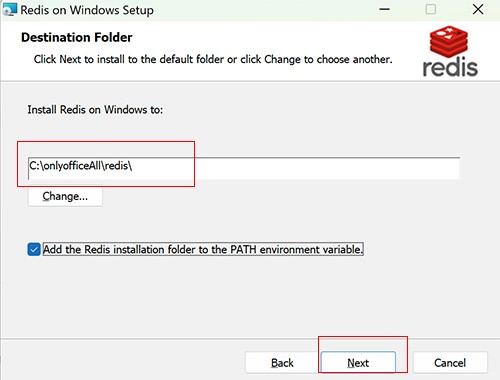This screenshot has width=500, height=380.
Task: Close the Redis setup window with X
Action: (x=478, y=9)
